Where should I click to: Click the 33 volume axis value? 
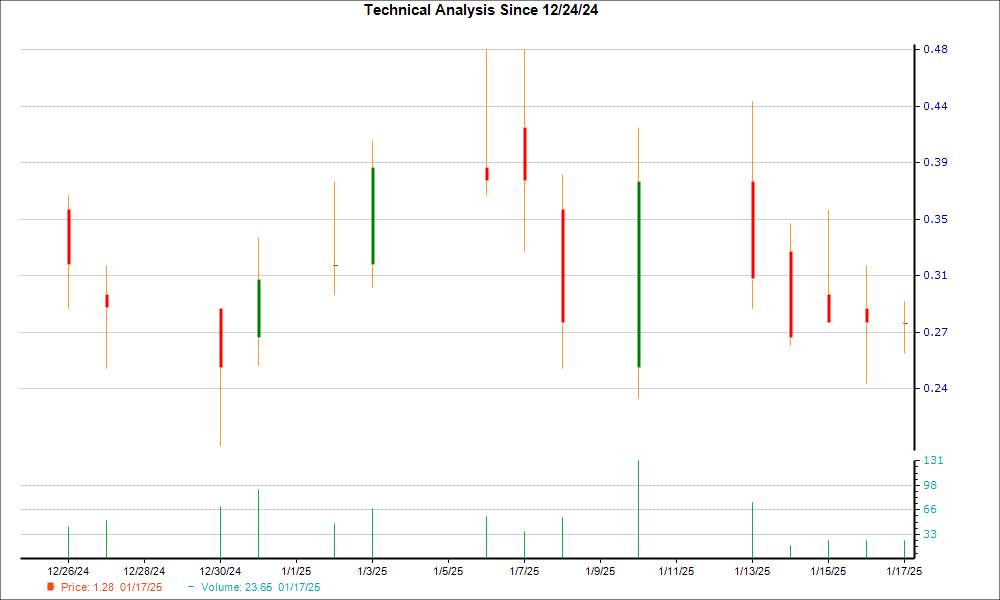point(929,534)
